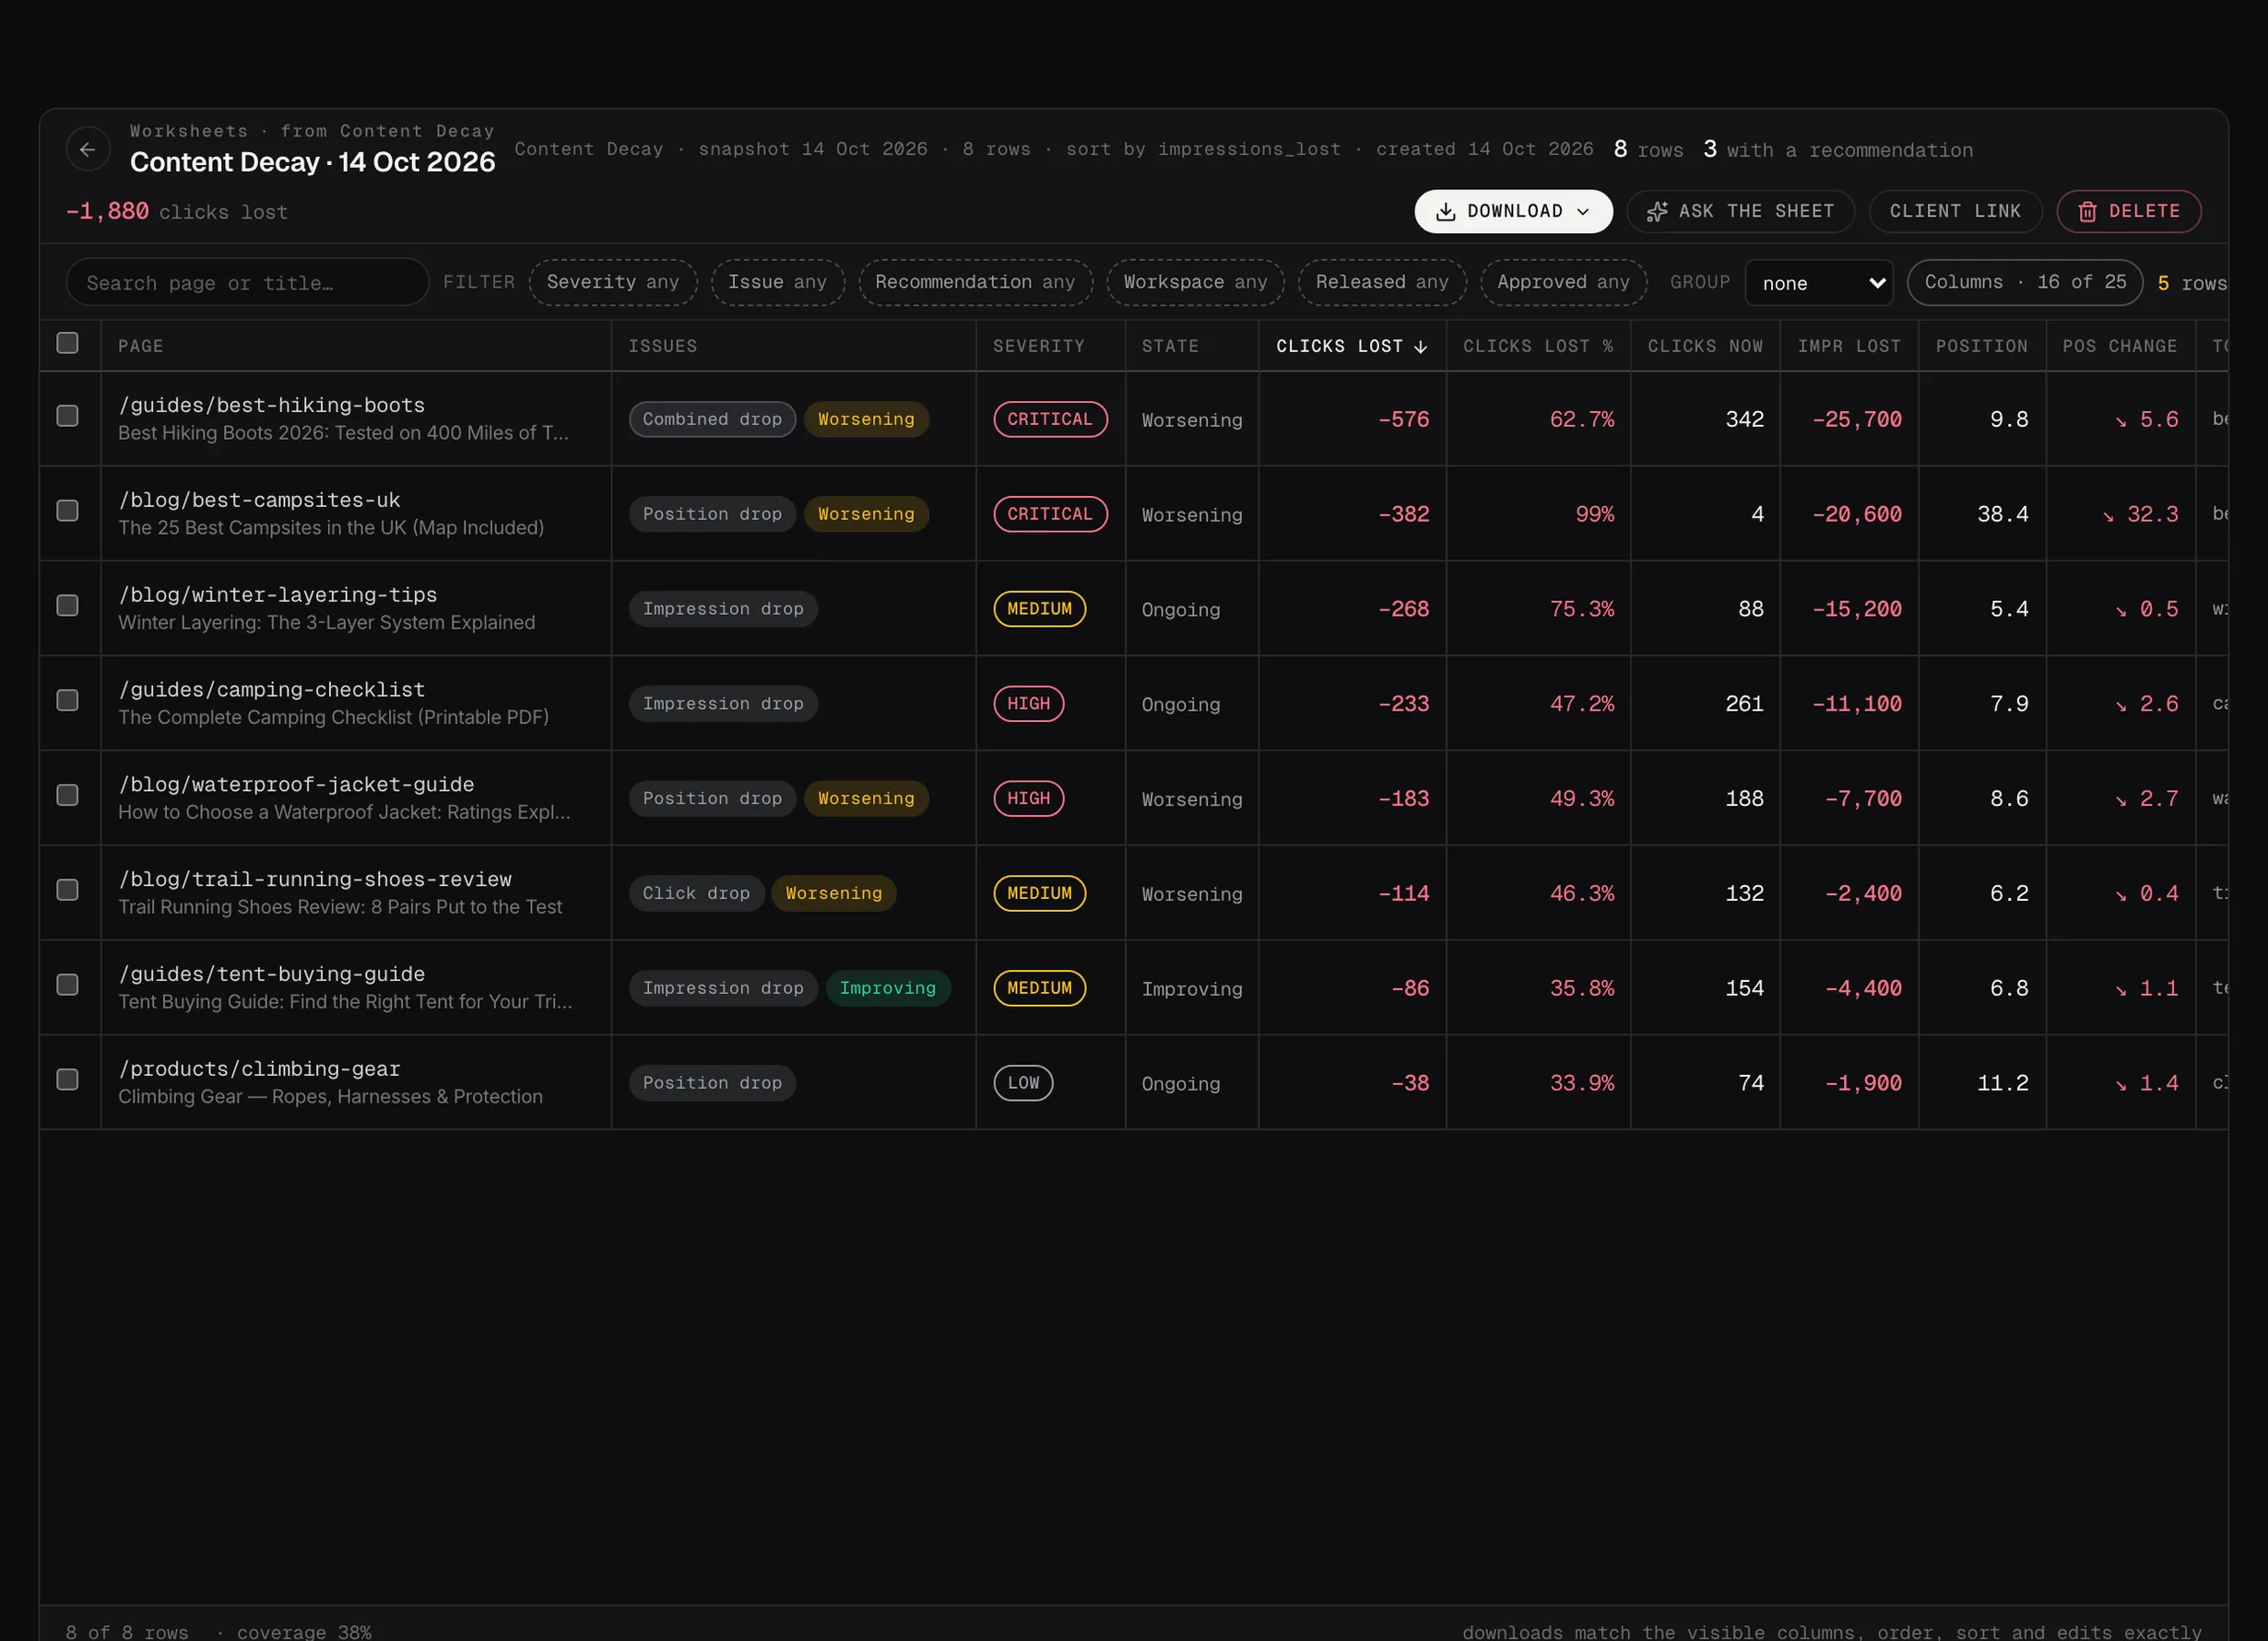Screen dimensions: 2268x1641
Task: Check the waterproof-jacket-guide row checkbox
Action: coord(67,795)
